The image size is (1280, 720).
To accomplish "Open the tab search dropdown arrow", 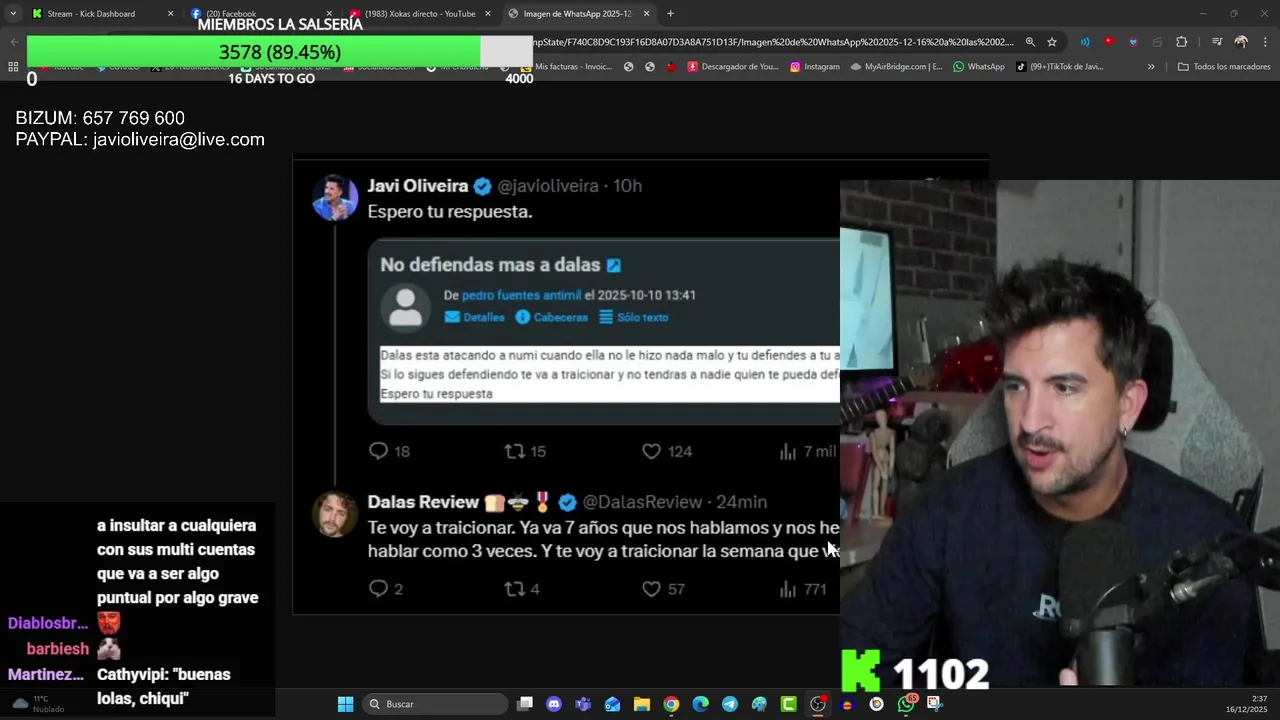I will pos(13,14).
